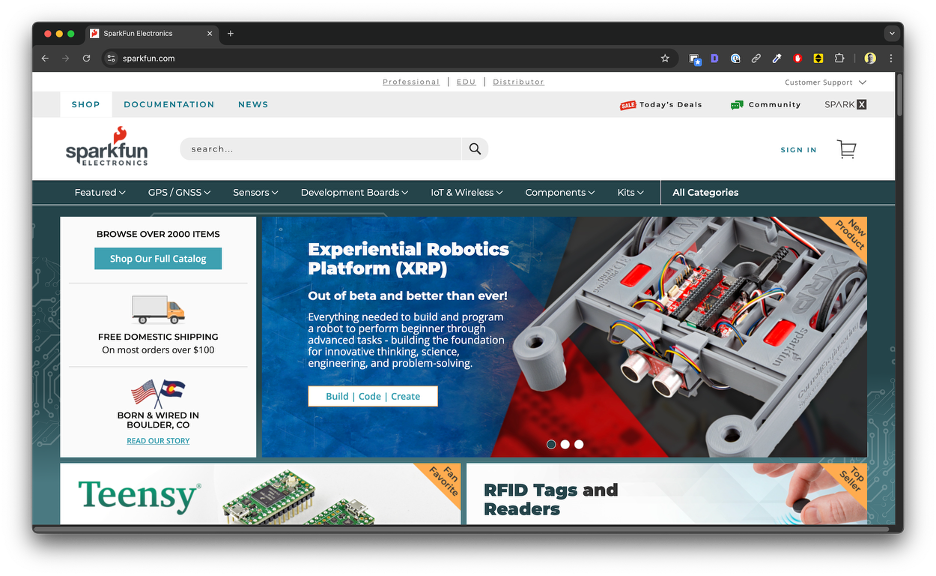This screenshot has width=936, height=576.
Task: Click the SPARK X social icon
Action: click(845, 104)
